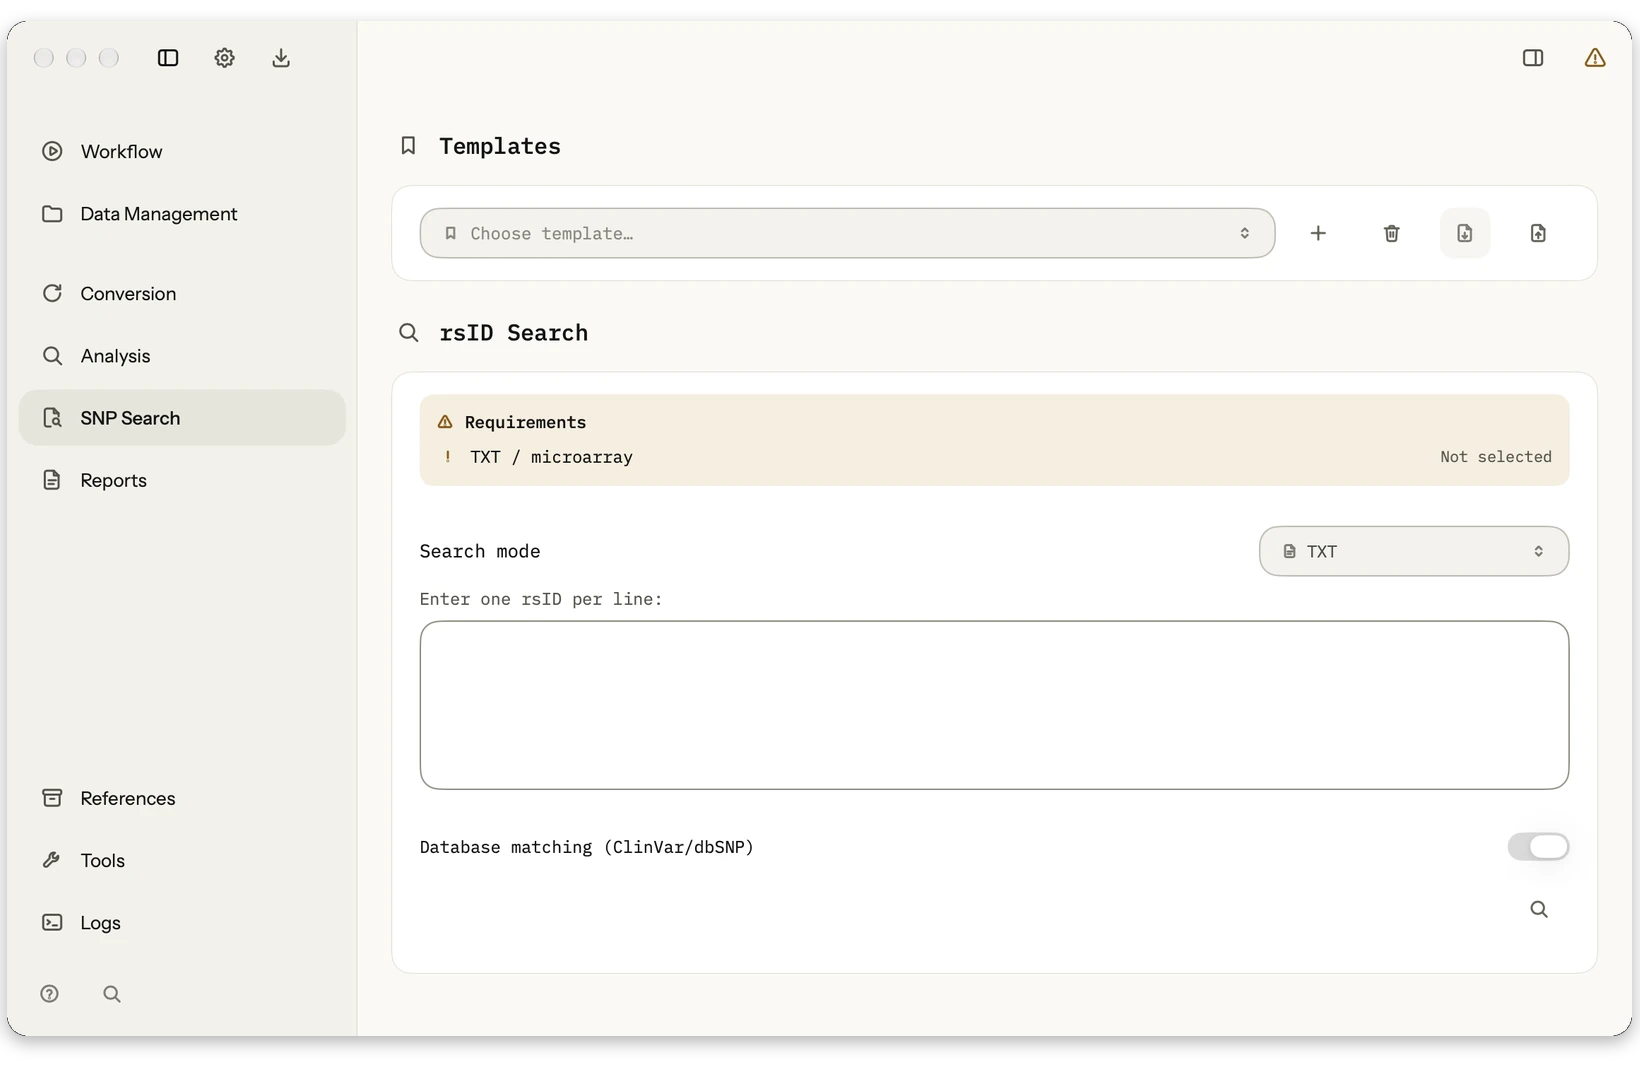The image size is (1640, 1075).
Task: Switch to Analysis section
Action: 182,356
